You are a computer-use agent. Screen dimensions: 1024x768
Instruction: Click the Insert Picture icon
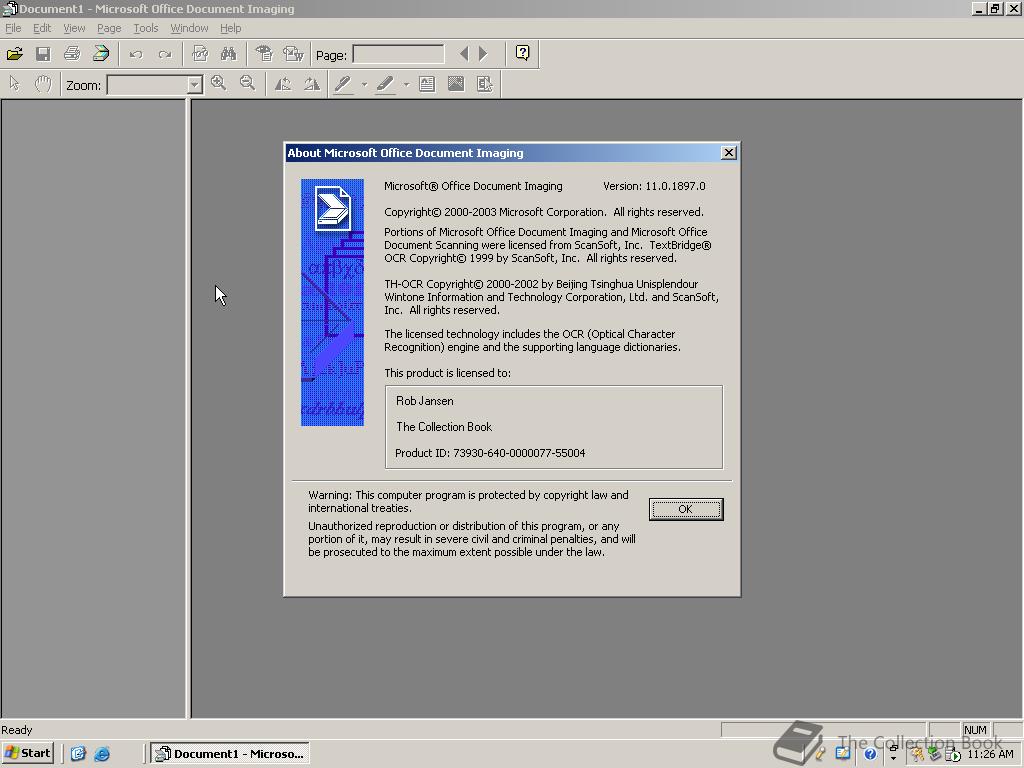point(456,84)
